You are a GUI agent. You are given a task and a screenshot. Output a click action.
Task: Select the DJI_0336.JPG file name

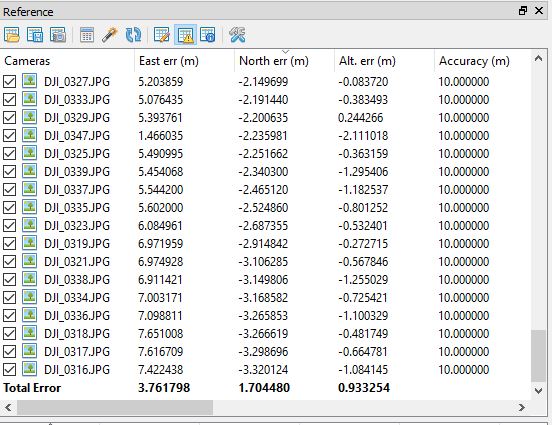[x=77, y=316]
